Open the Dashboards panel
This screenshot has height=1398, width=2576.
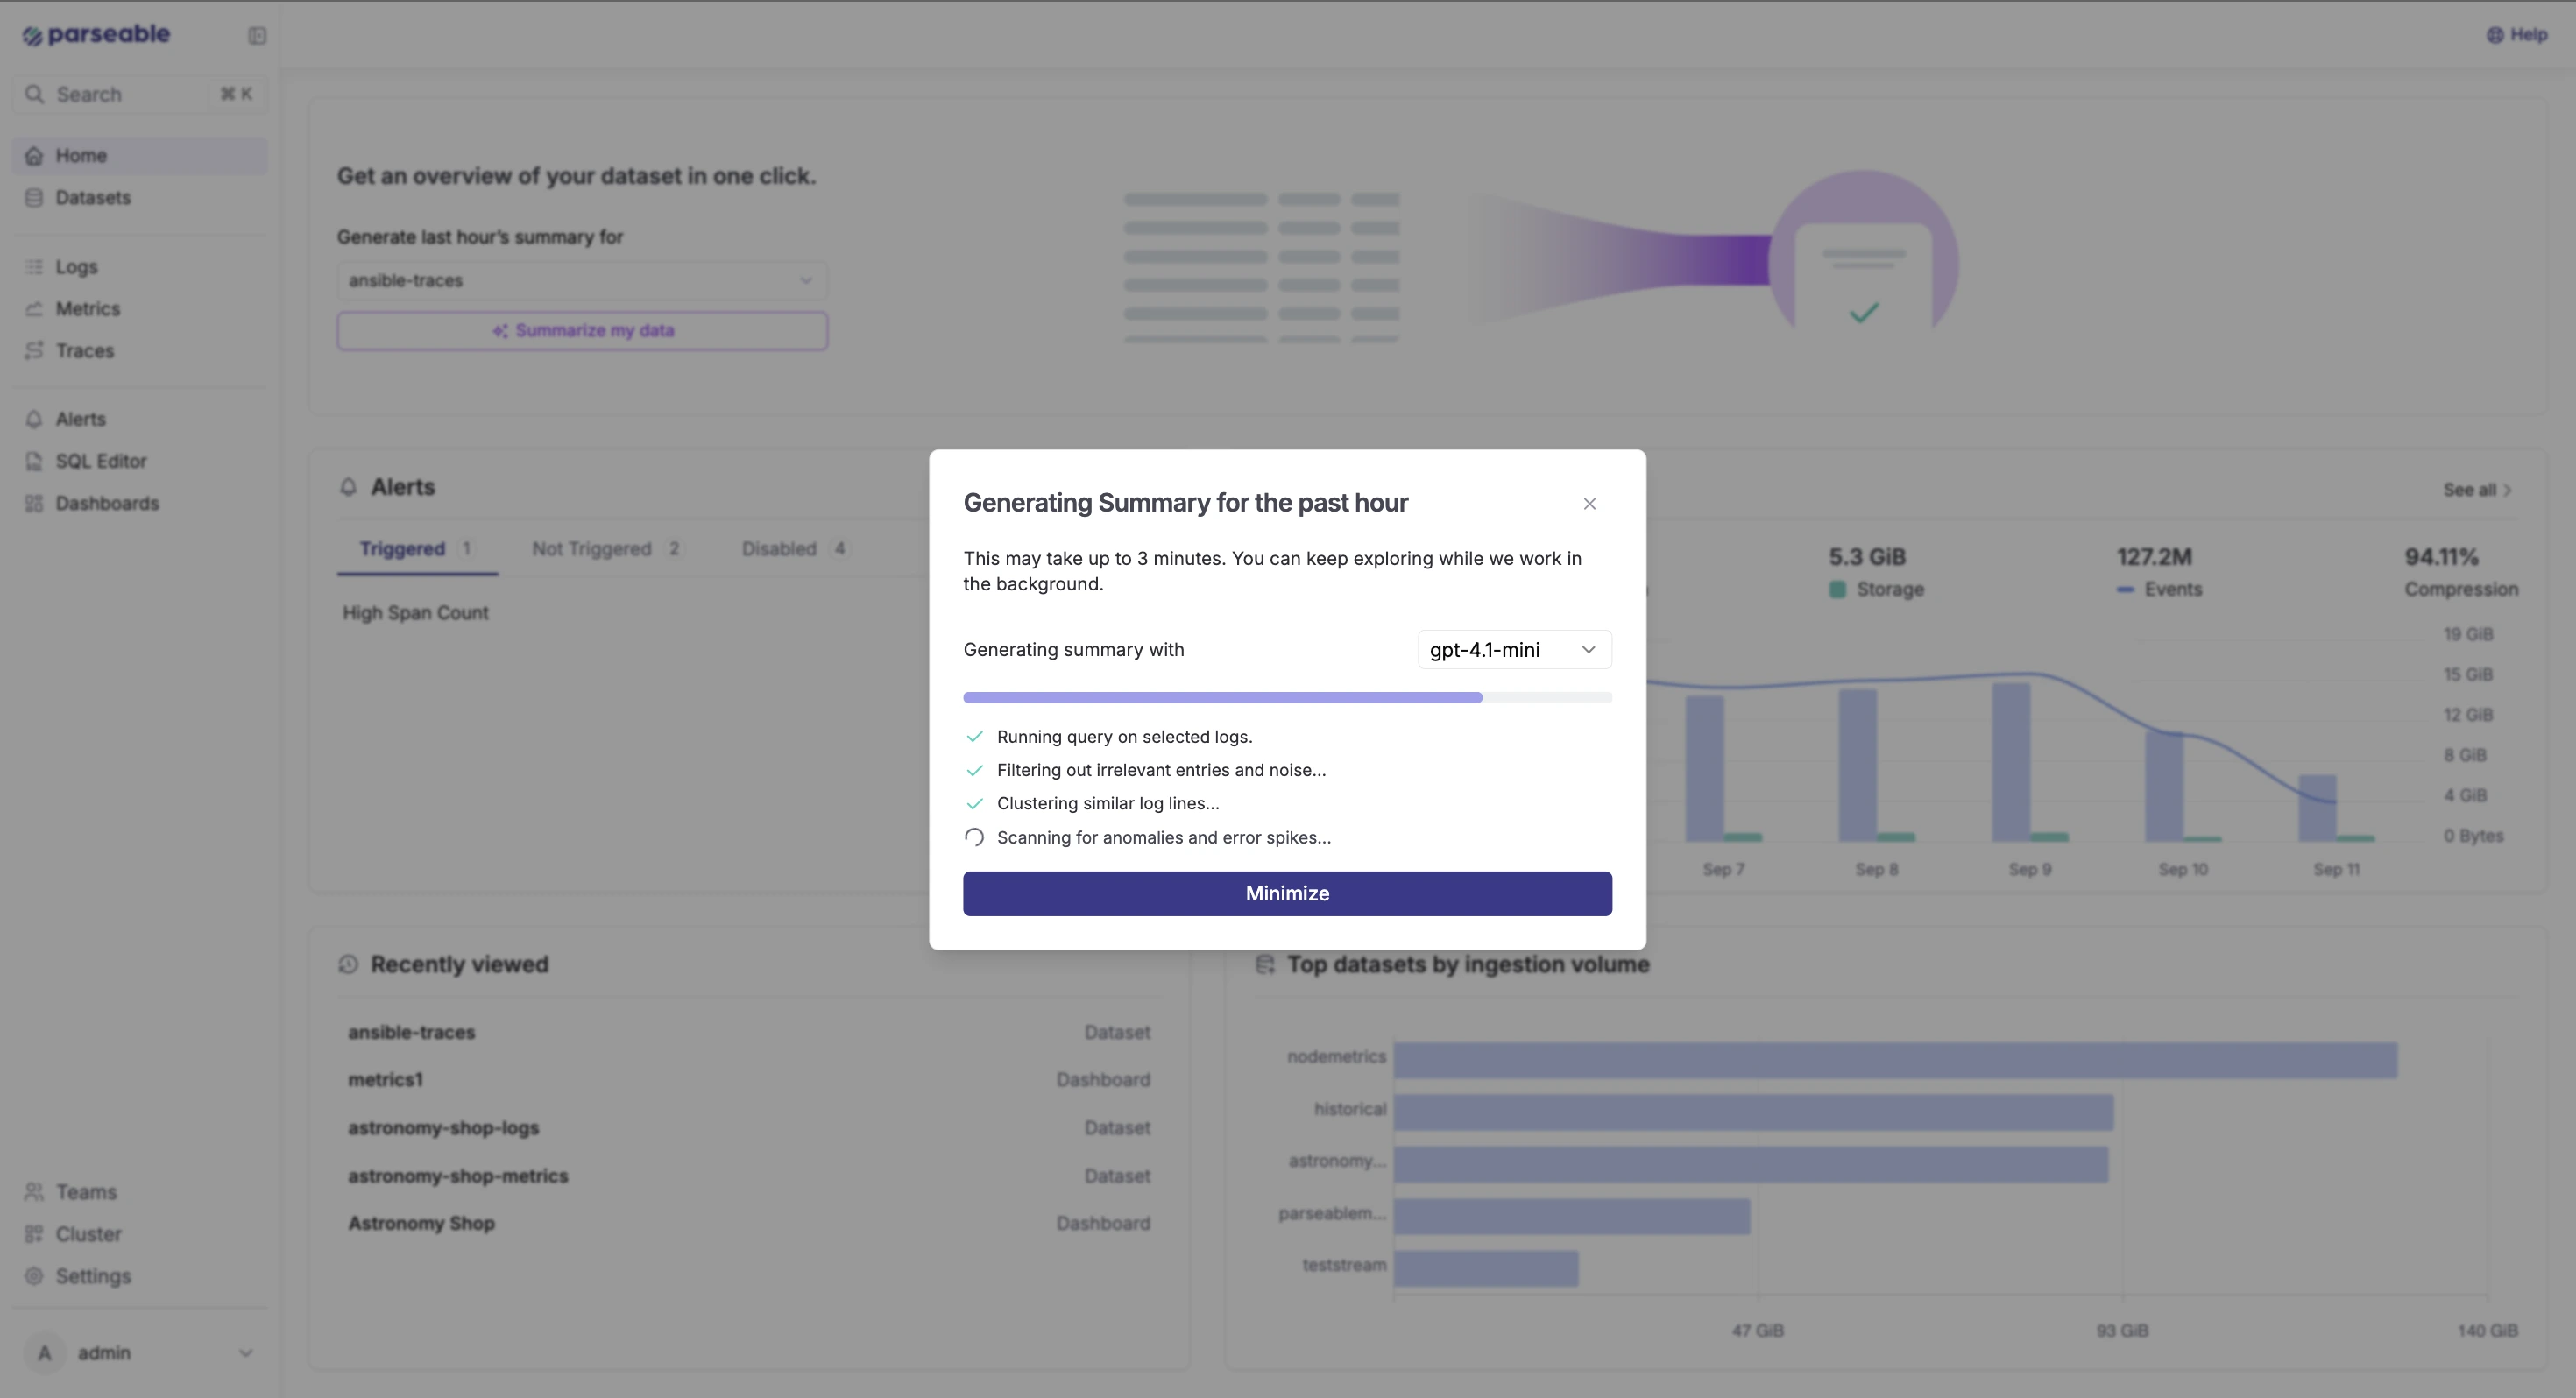click(107, 503)
